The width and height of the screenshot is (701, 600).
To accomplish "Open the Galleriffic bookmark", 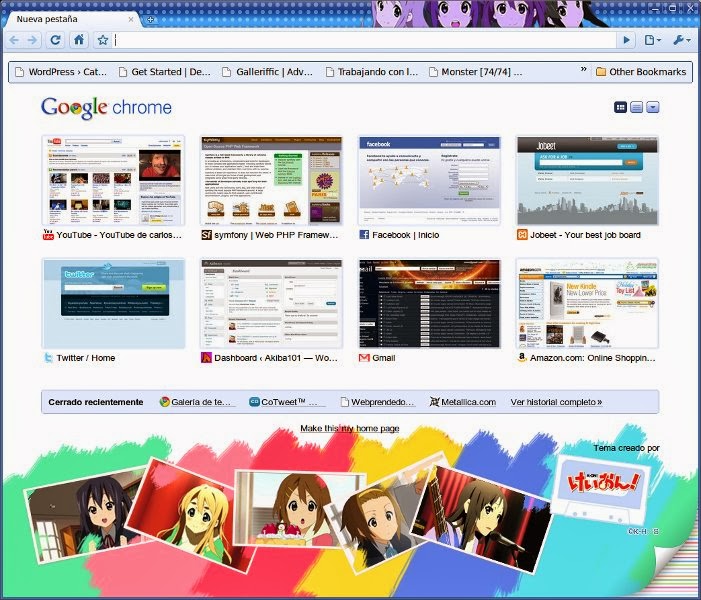I will [268, 72].
